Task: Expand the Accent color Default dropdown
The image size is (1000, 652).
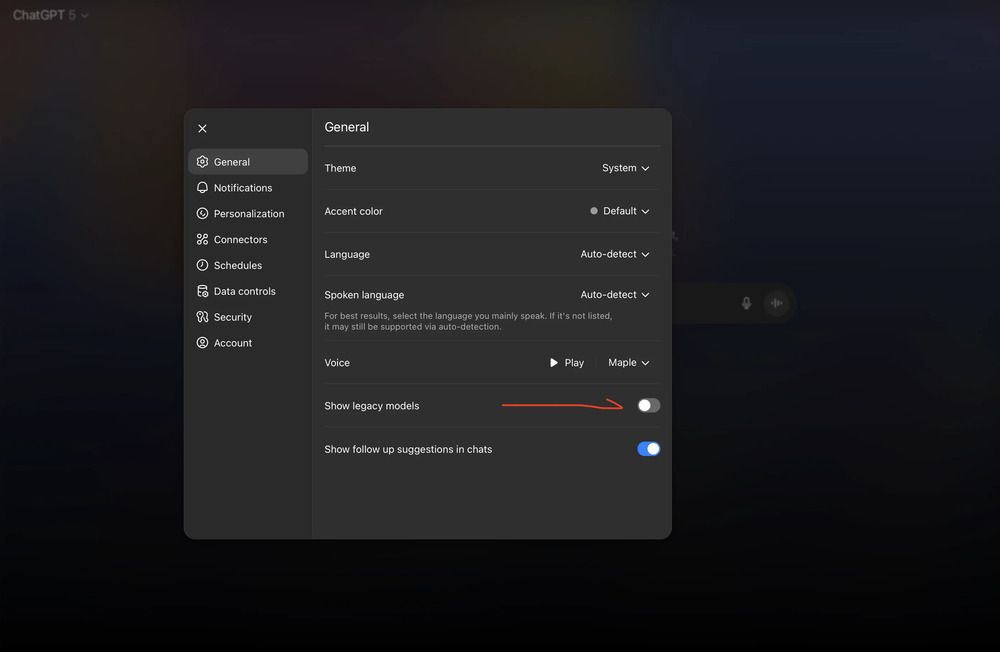Action: [620, 211]
